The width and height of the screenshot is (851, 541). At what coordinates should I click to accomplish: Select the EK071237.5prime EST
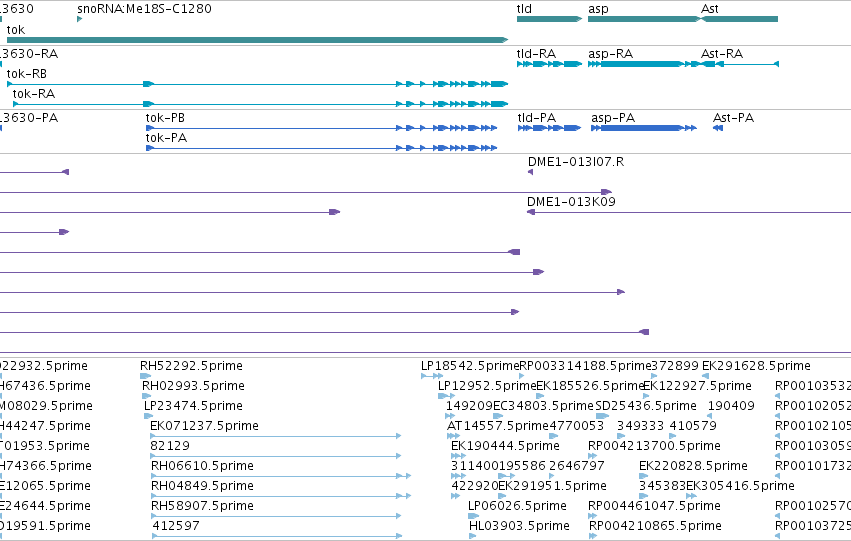point(276,436)
